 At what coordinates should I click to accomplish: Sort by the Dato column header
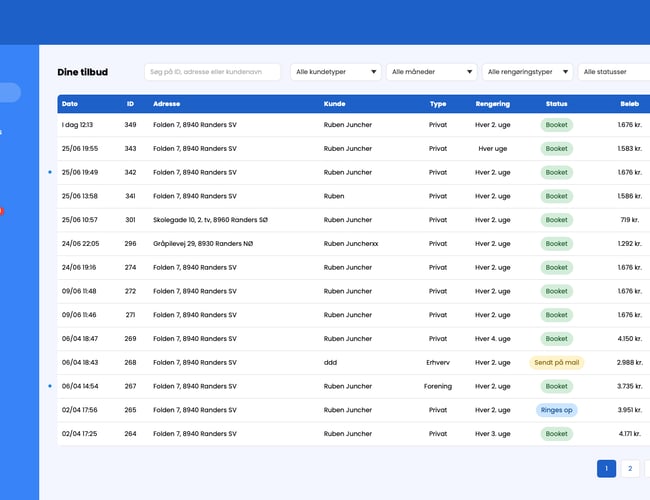(70, 104)
